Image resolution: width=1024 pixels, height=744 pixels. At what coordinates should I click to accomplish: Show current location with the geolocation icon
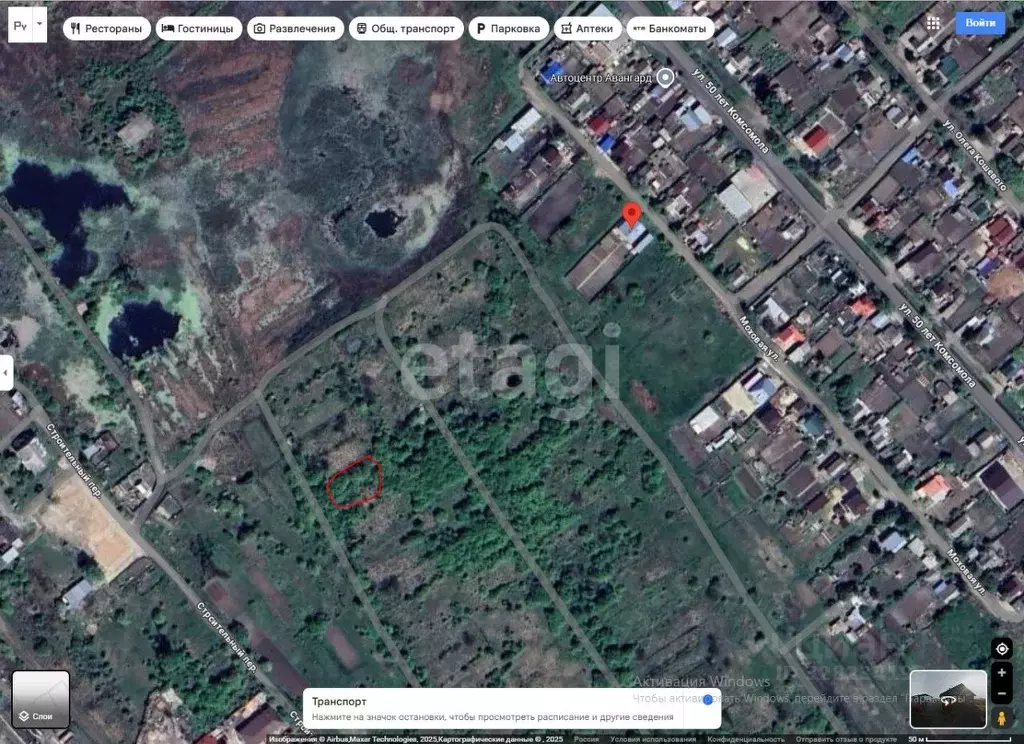(x=1002, y=649)
